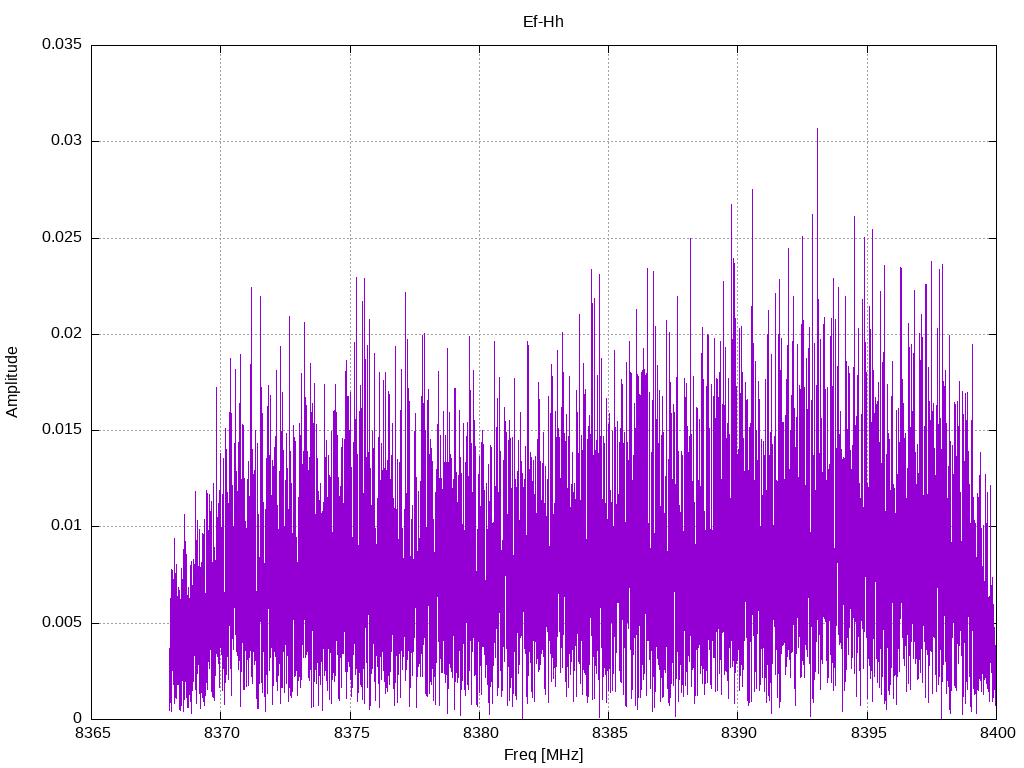The height and width of the screenshot is (768, 1024).
Task: Click the 8375 x-axis tick label
Action: pos(351,733)
